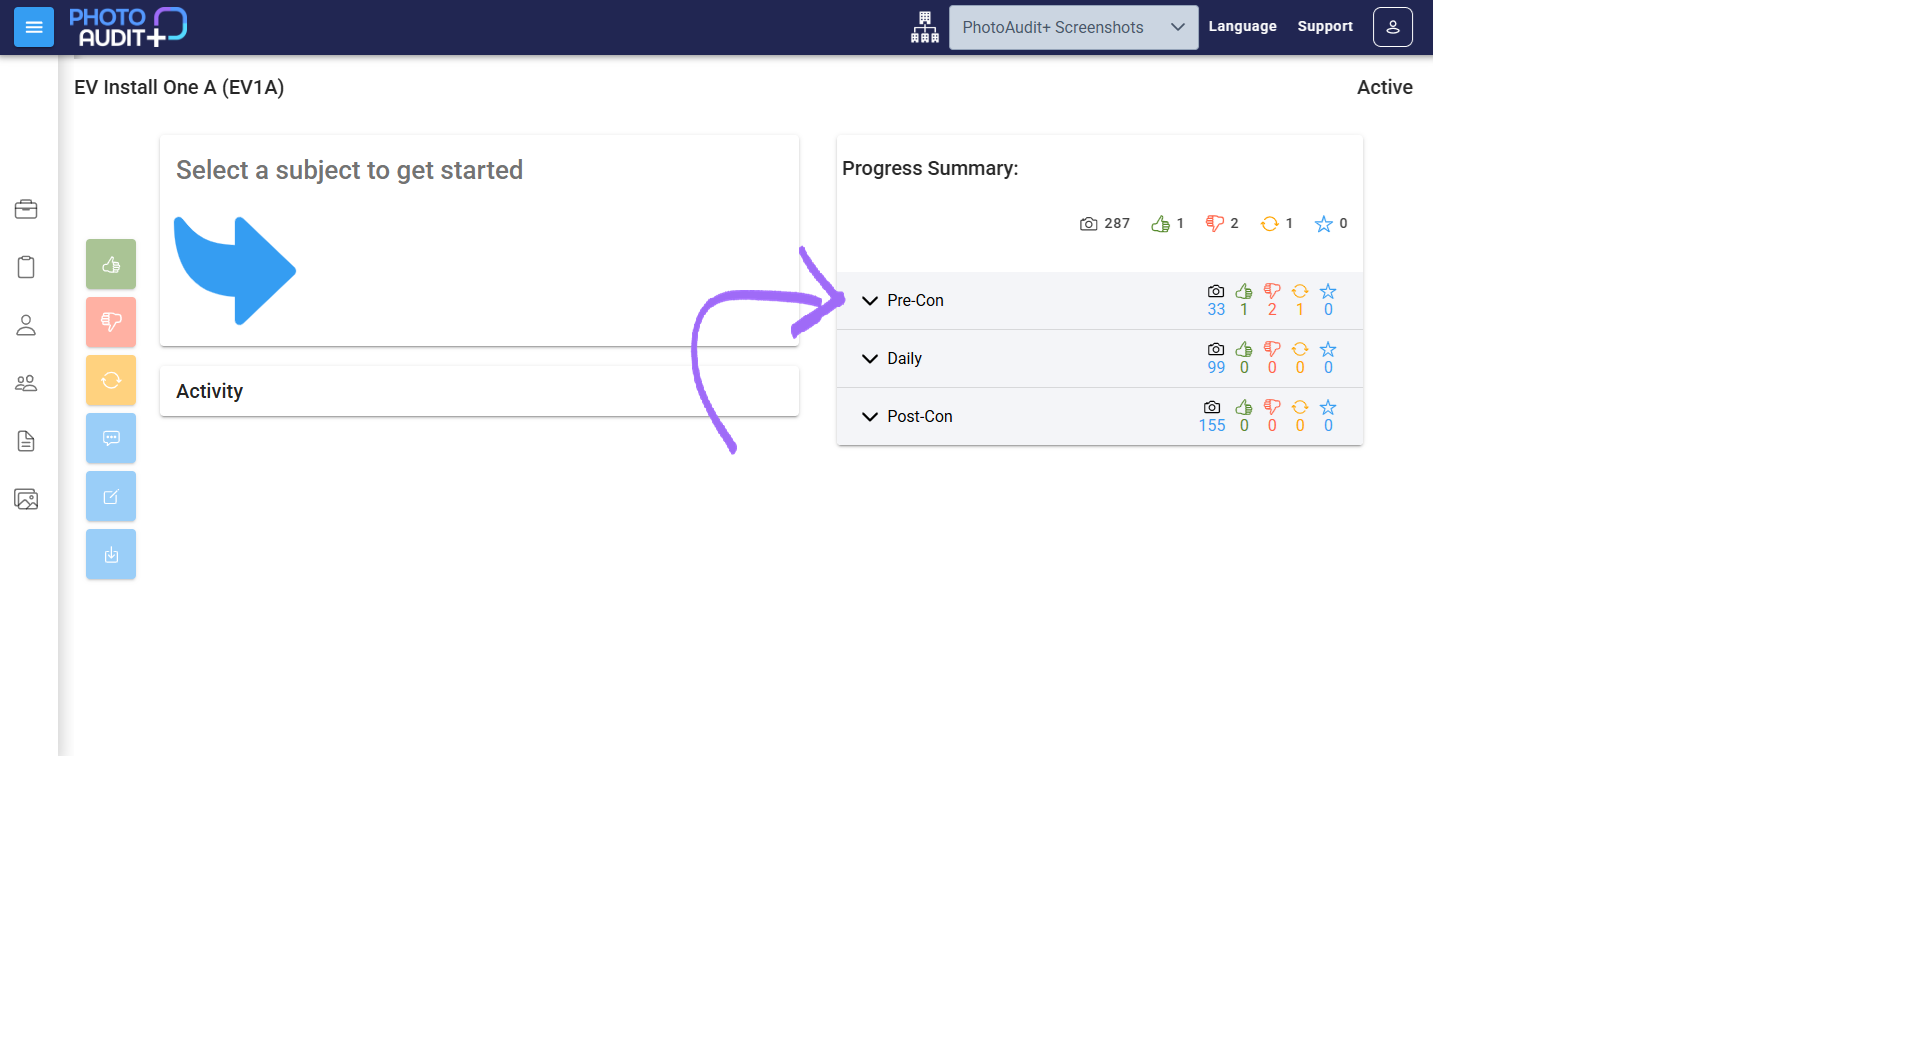This screenshot has width=1920, height=1063.
Task: Click the blue download button
Action: coord(111,555)
